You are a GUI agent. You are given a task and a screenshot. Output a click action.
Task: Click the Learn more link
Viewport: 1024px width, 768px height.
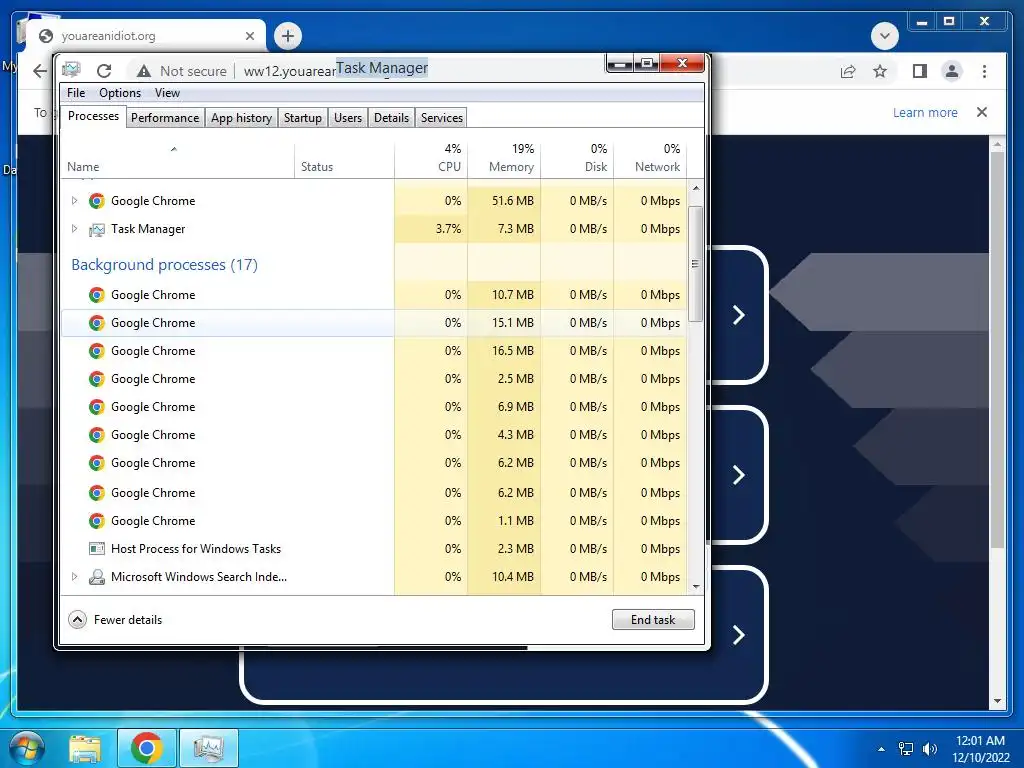(925, 112)
